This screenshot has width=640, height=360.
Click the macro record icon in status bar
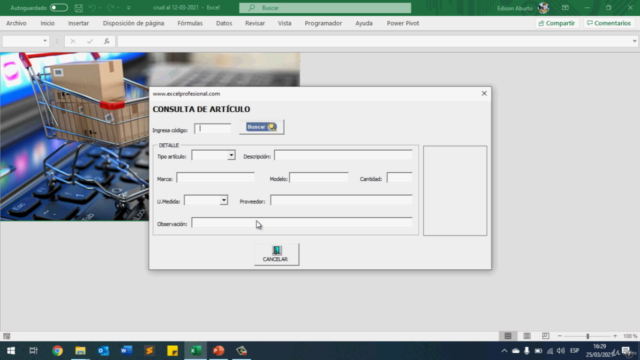[x=7, y=336]
